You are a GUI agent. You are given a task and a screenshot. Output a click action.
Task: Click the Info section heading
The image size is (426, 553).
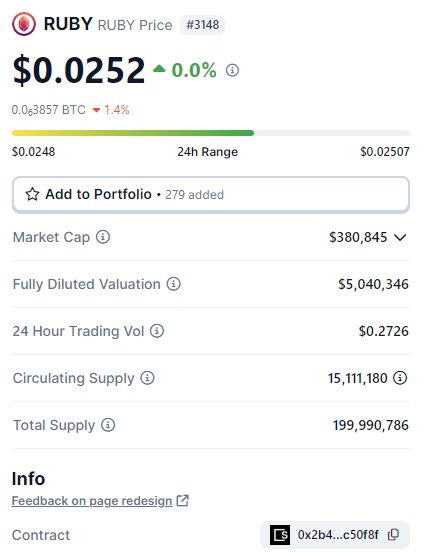(x=29, y=479)
